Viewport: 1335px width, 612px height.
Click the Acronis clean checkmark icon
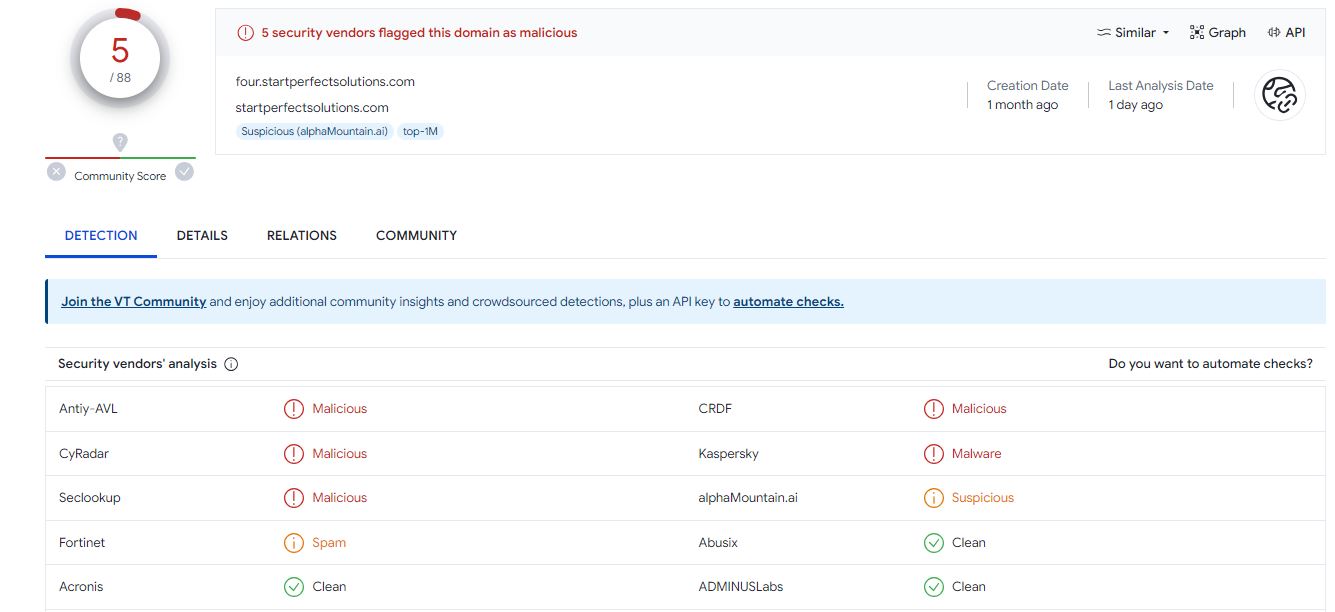294,587
